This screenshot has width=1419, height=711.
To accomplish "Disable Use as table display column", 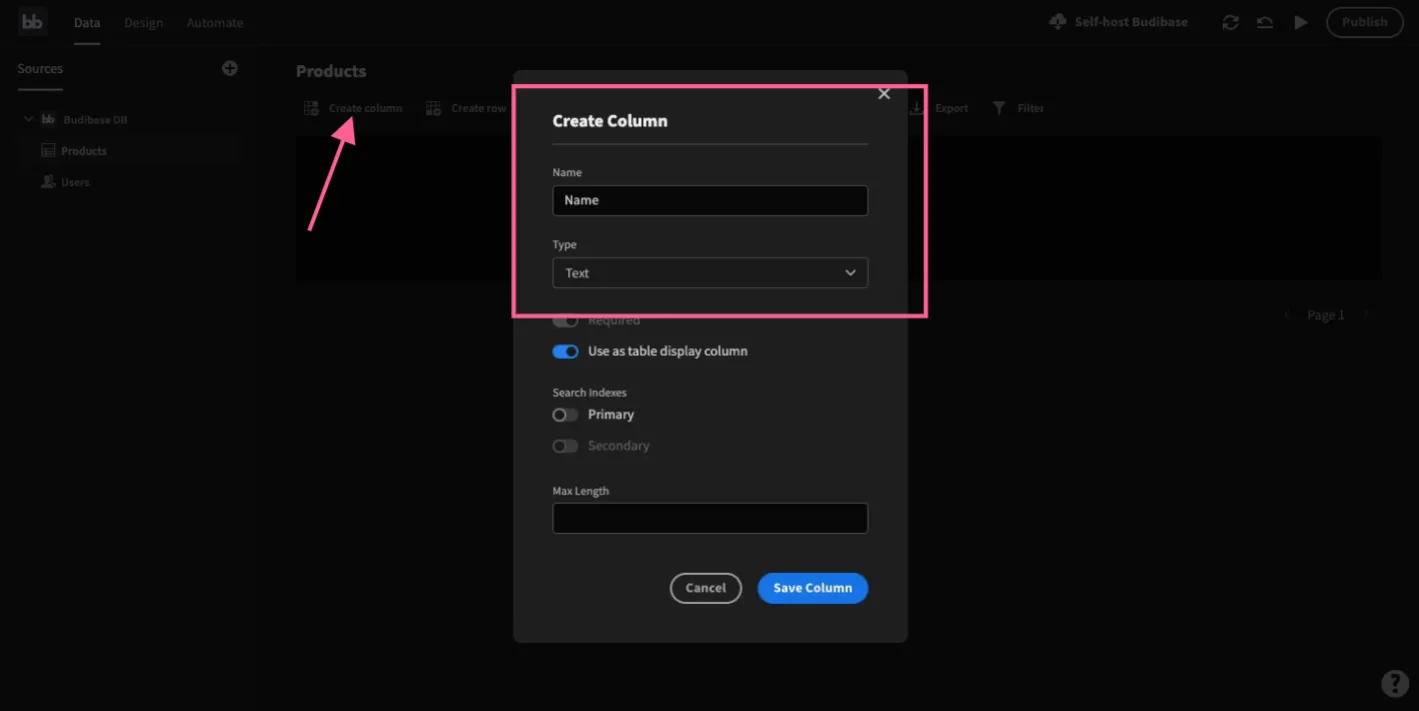I will (x=565, y=352).
